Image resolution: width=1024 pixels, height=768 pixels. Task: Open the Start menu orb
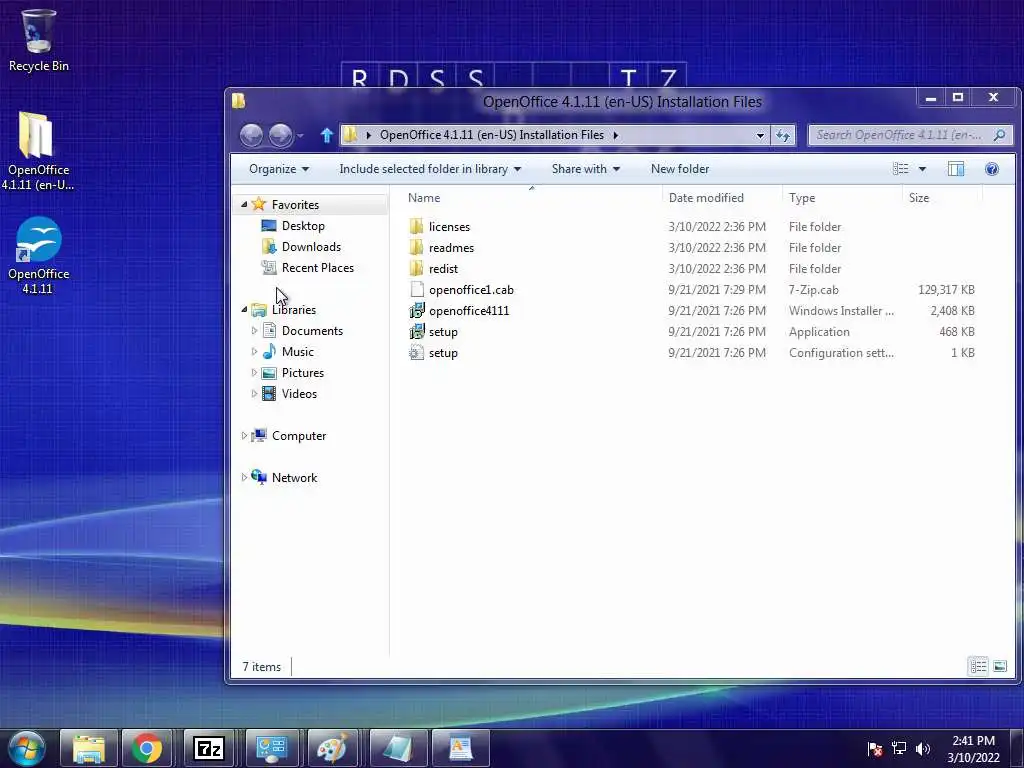27,748
